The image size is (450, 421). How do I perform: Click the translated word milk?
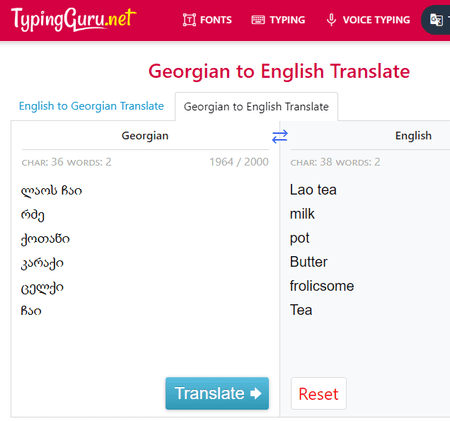pos(302,214)
